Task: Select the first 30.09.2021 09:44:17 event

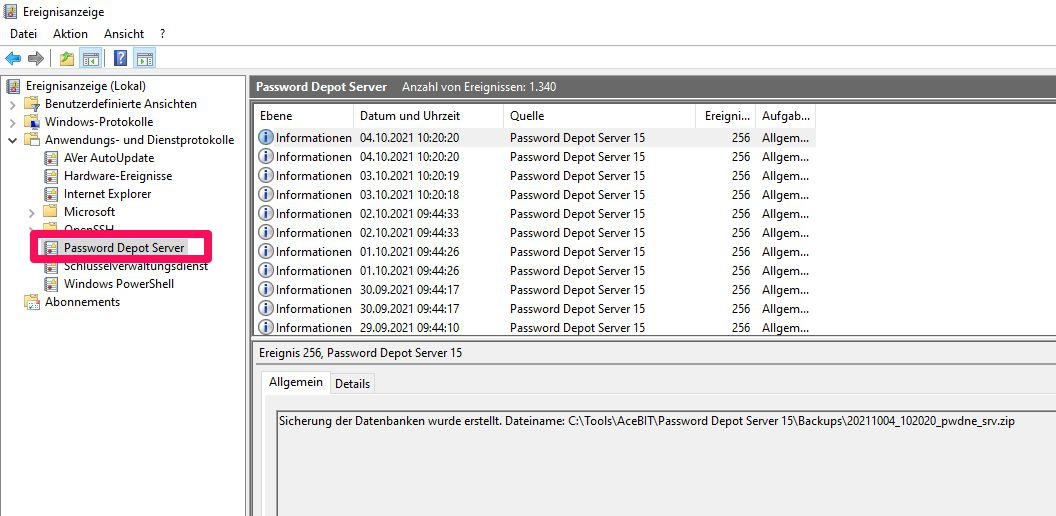Action: click(535, 290)
